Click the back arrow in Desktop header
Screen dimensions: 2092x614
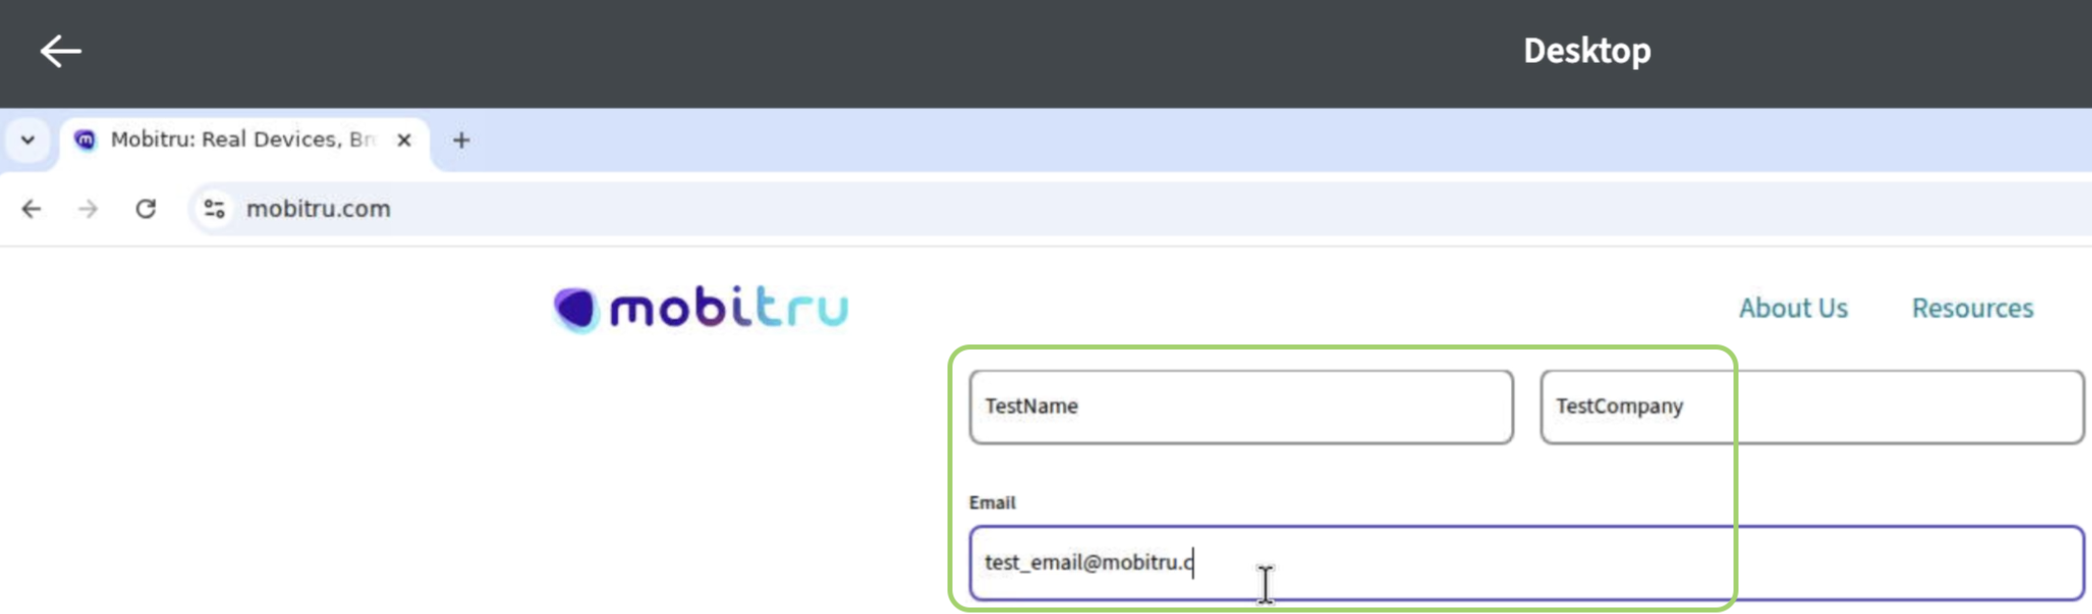click(60, 51)
